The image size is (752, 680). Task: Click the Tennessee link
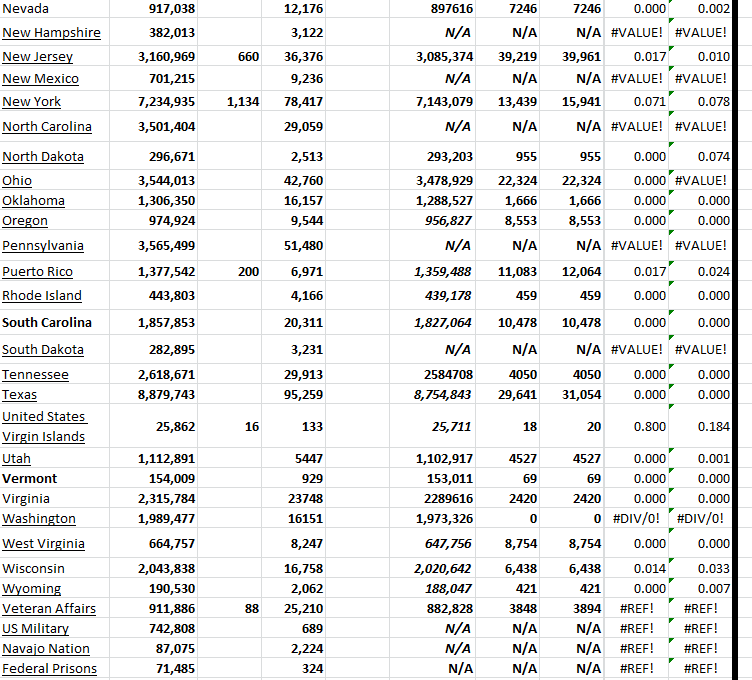pos(35,375)
